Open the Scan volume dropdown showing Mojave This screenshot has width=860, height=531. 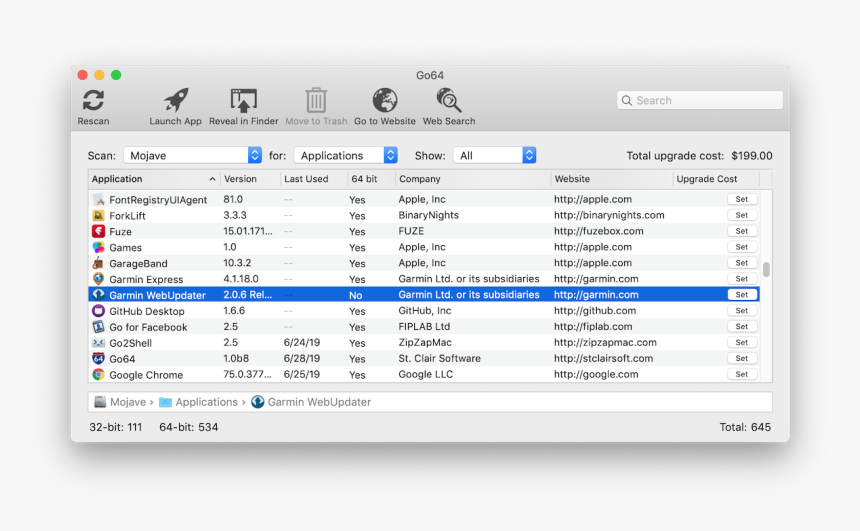click(x=193, y=155)
